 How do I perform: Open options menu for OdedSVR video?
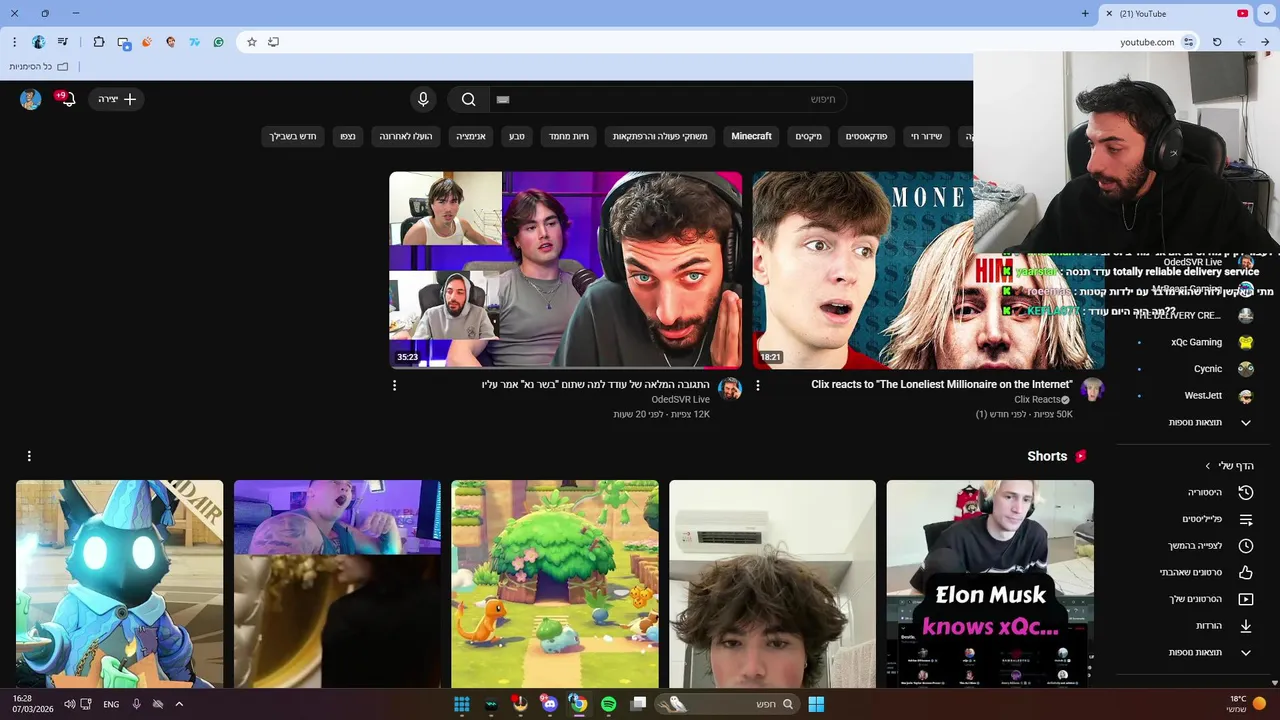(394, 385)
